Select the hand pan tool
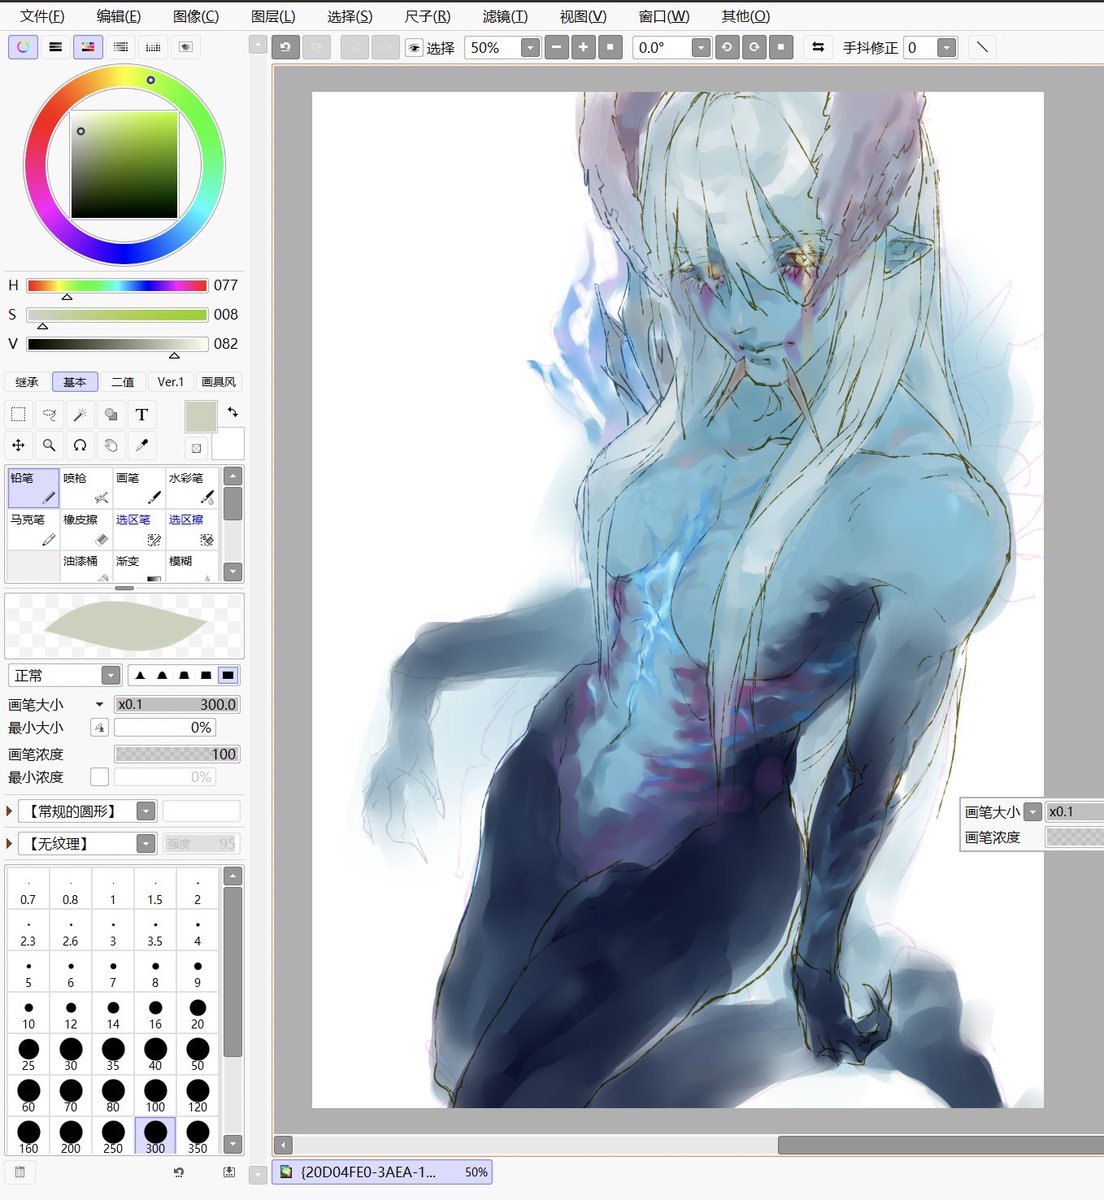Image resolution: width=1104 pixels, height=1200 pixels. [111, 445]
